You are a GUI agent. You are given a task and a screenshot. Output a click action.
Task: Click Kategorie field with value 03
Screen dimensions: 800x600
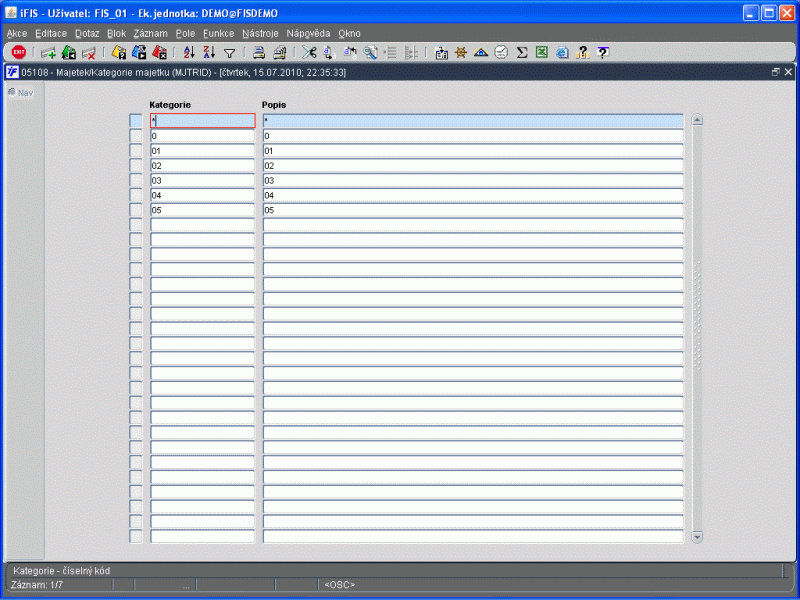[203, 180]
